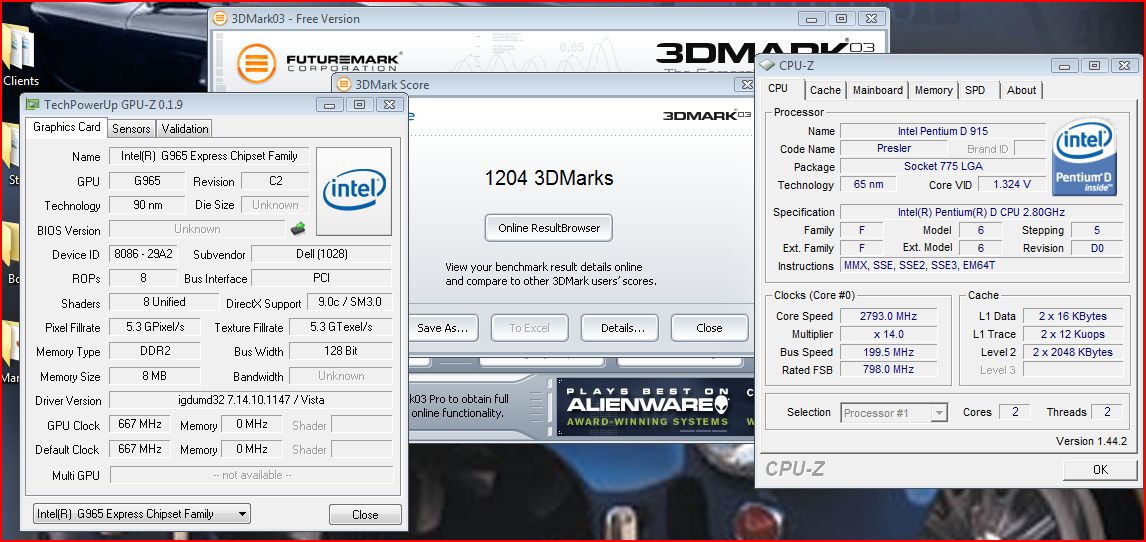The width and height of the screenshot is (1146, 542).
Task: Click the Pentium D logo in CPU-Z
Action: (x=1084, y=159)
